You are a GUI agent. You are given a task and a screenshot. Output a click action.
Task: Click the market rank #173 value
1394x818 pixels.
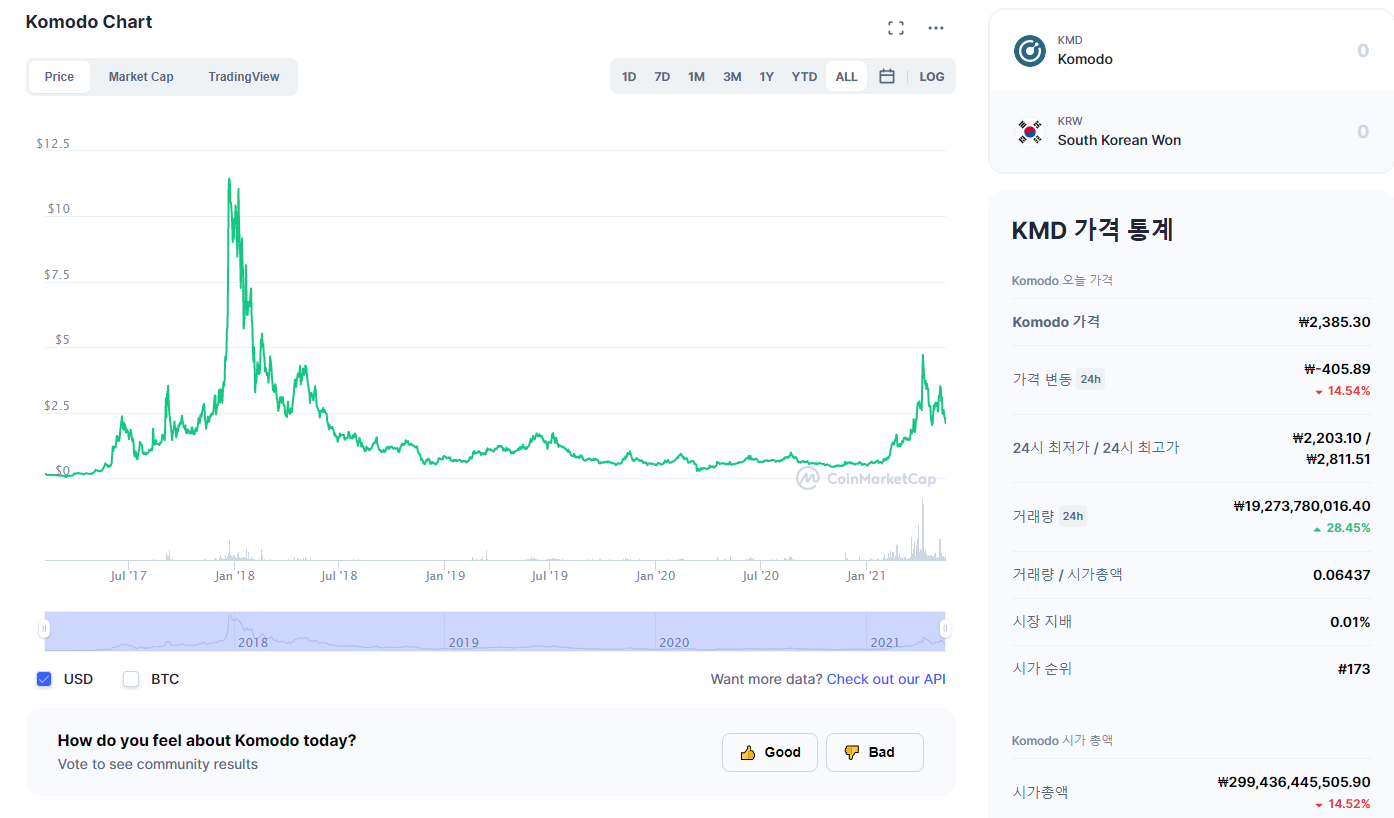(1354, 669)
